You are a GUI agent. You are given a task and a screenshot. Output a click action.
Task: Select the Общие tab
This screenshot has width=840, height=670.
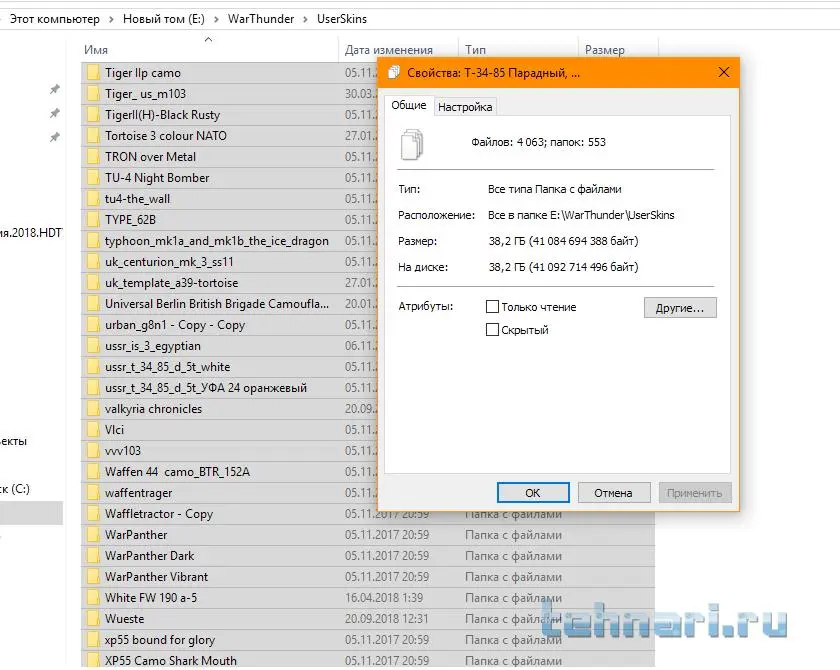[x=409, y=105]
